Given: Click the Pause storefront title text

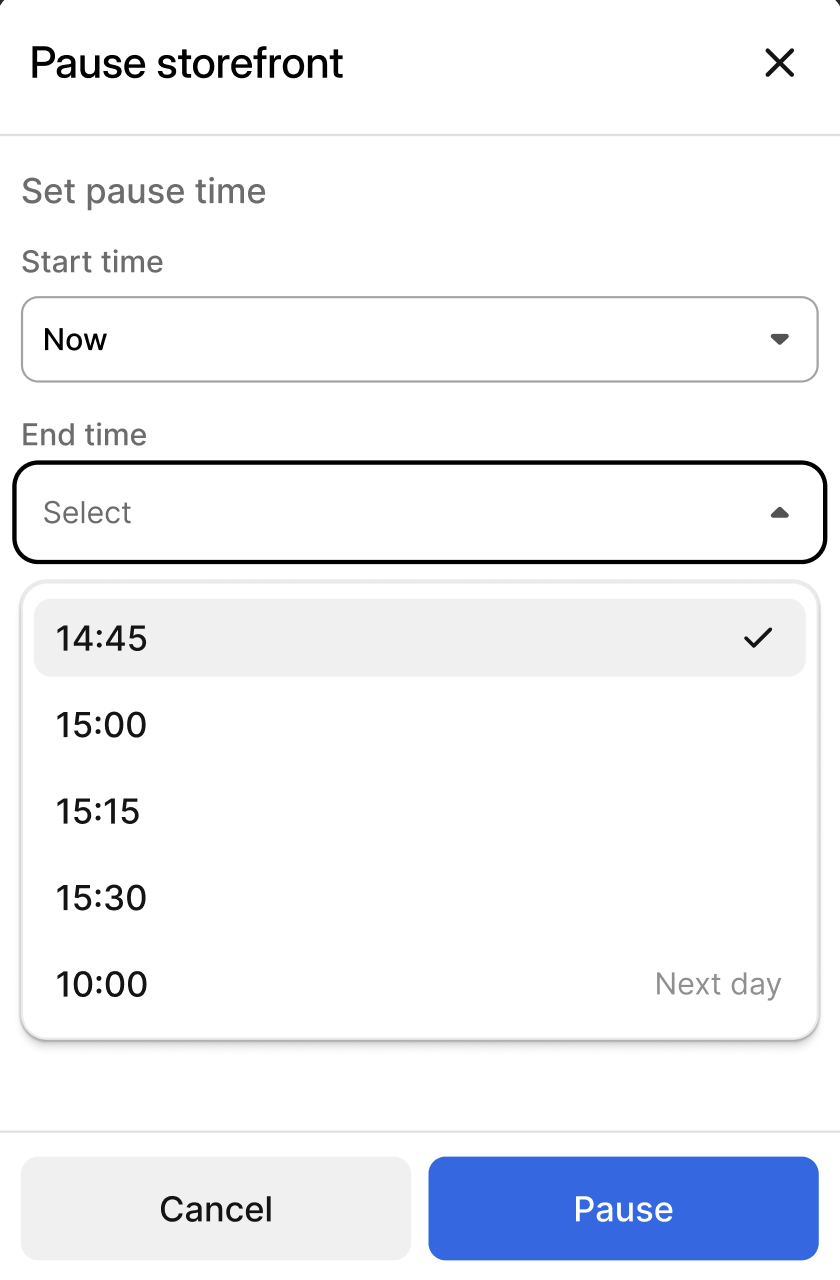Looking at the screenshot, I should [187, 63].
